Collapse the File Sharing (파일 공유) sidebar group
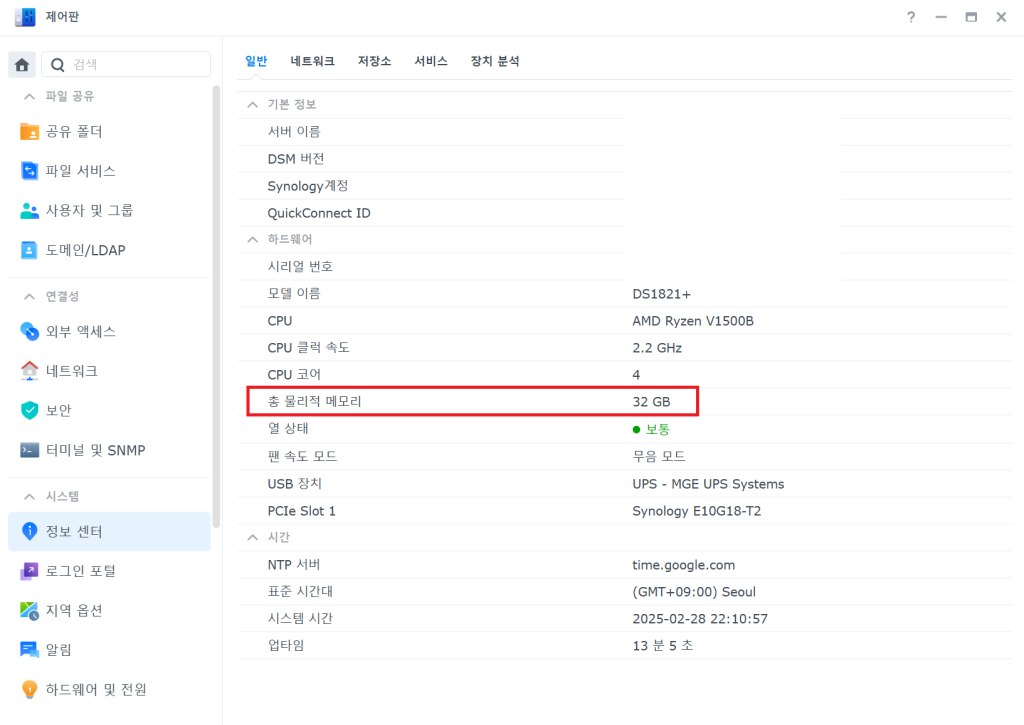Image resolution: width=1024 pixels, height=725 pixels. coord(29,97)
